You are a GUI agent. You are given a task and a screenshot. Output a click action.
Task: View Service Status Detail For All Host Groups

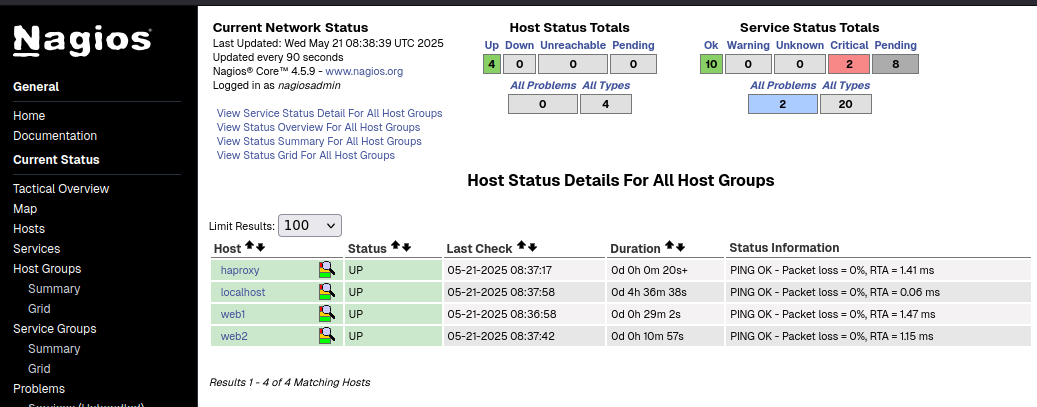[329, 113]
